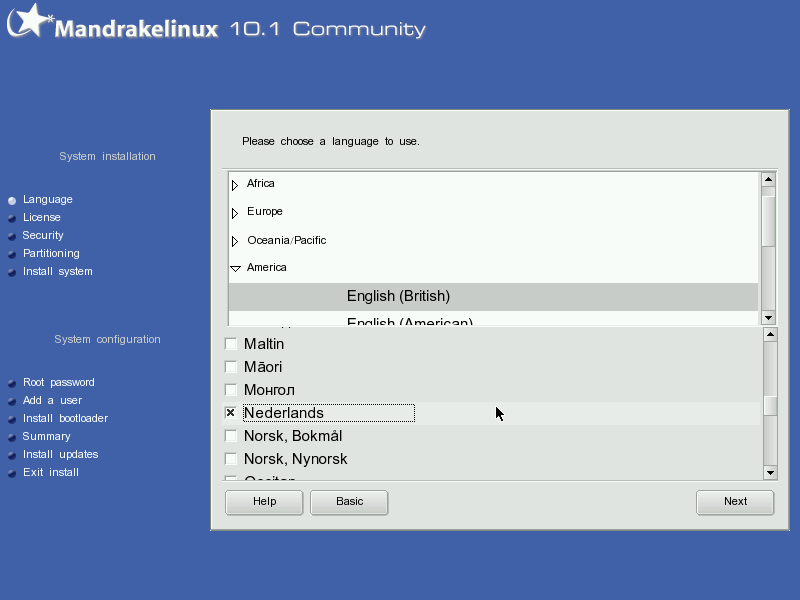Click the 'License' step text
This screenshot has height=600, width=800.
pyautogui.click(x=41, y=217)
